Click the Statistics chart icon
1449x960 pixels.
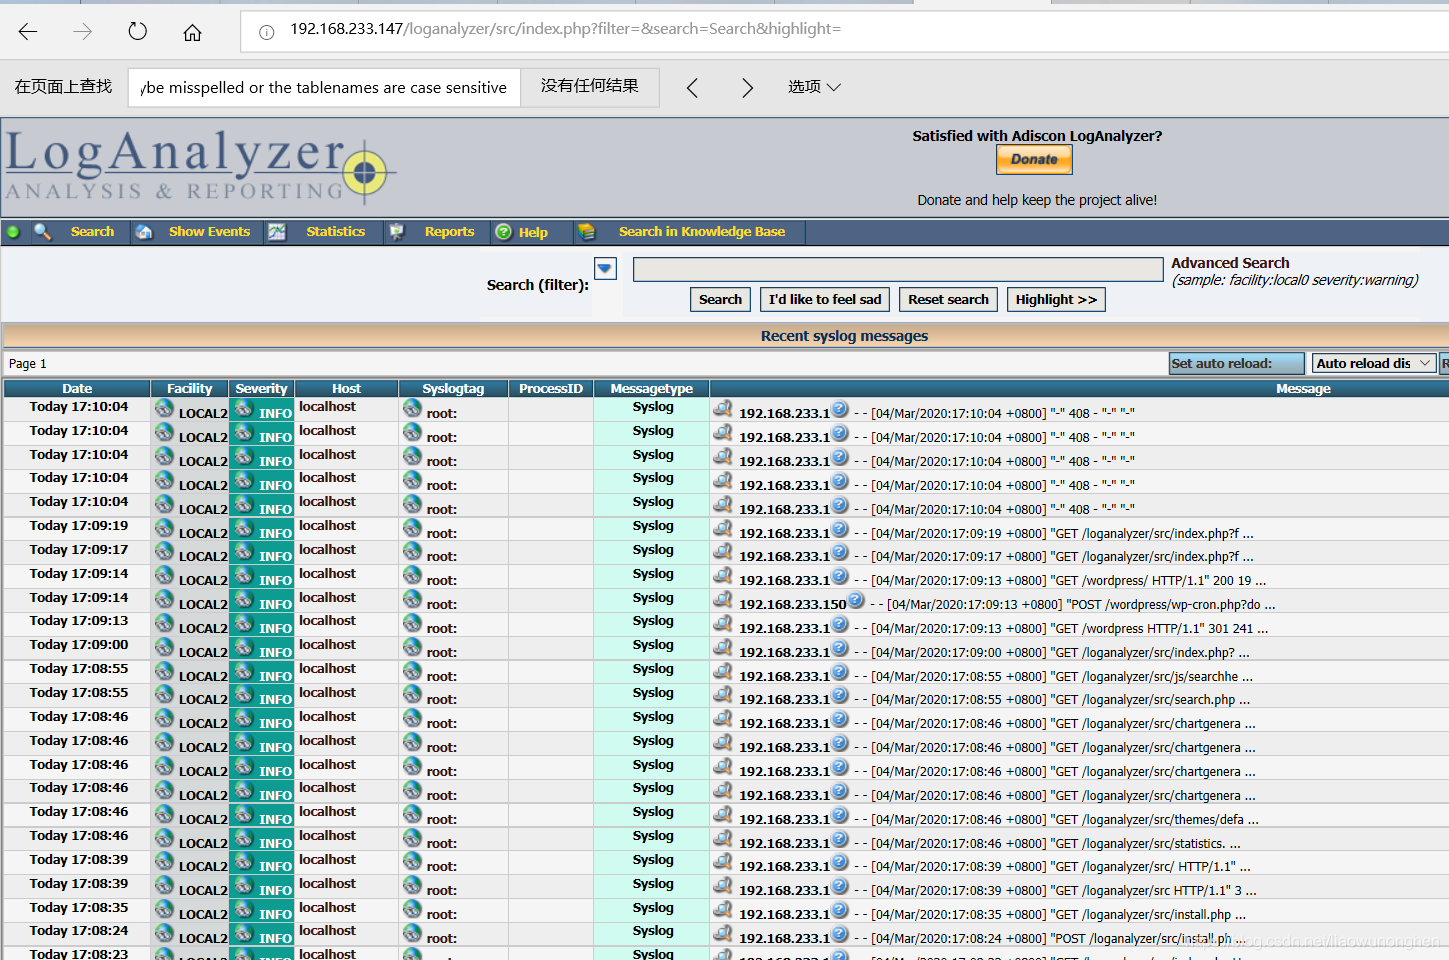[x=277, y=232]
